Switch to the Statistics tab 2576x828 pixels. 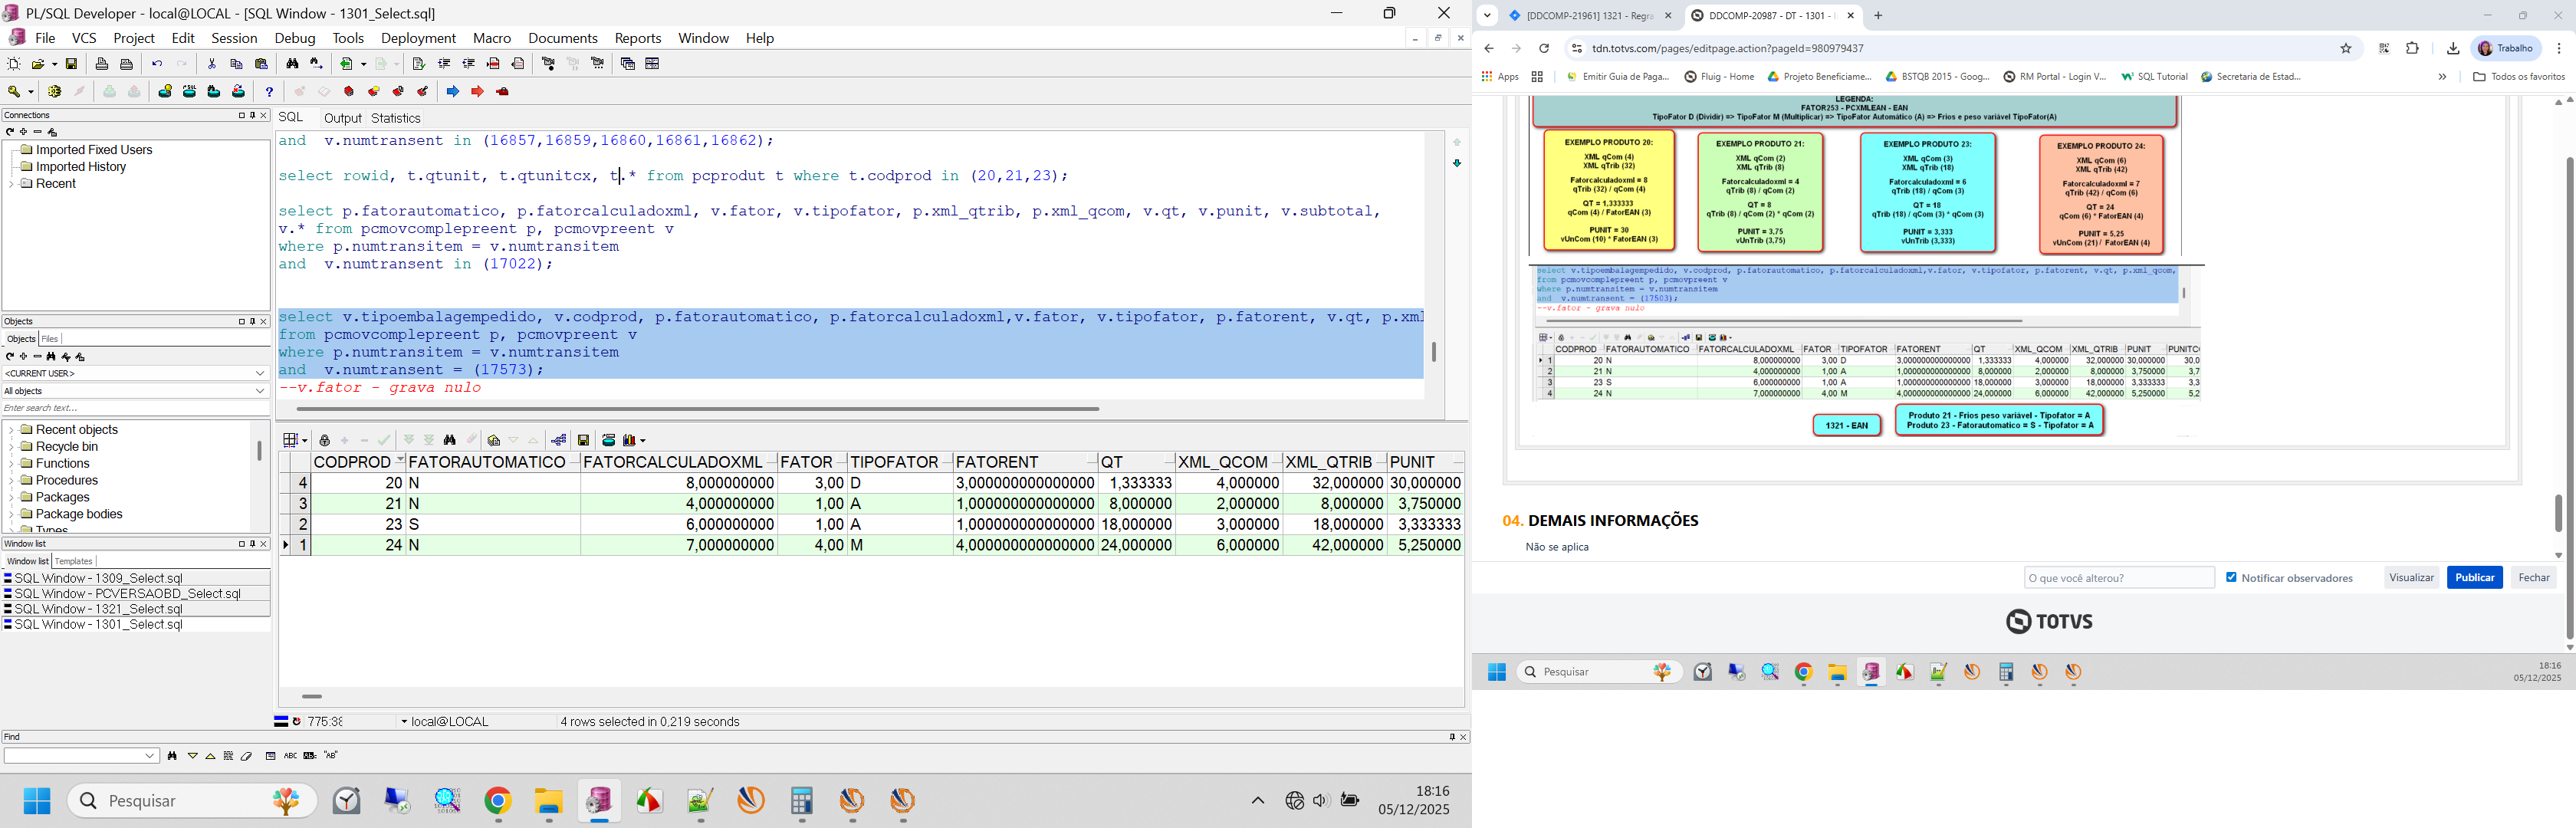(395, 118)
